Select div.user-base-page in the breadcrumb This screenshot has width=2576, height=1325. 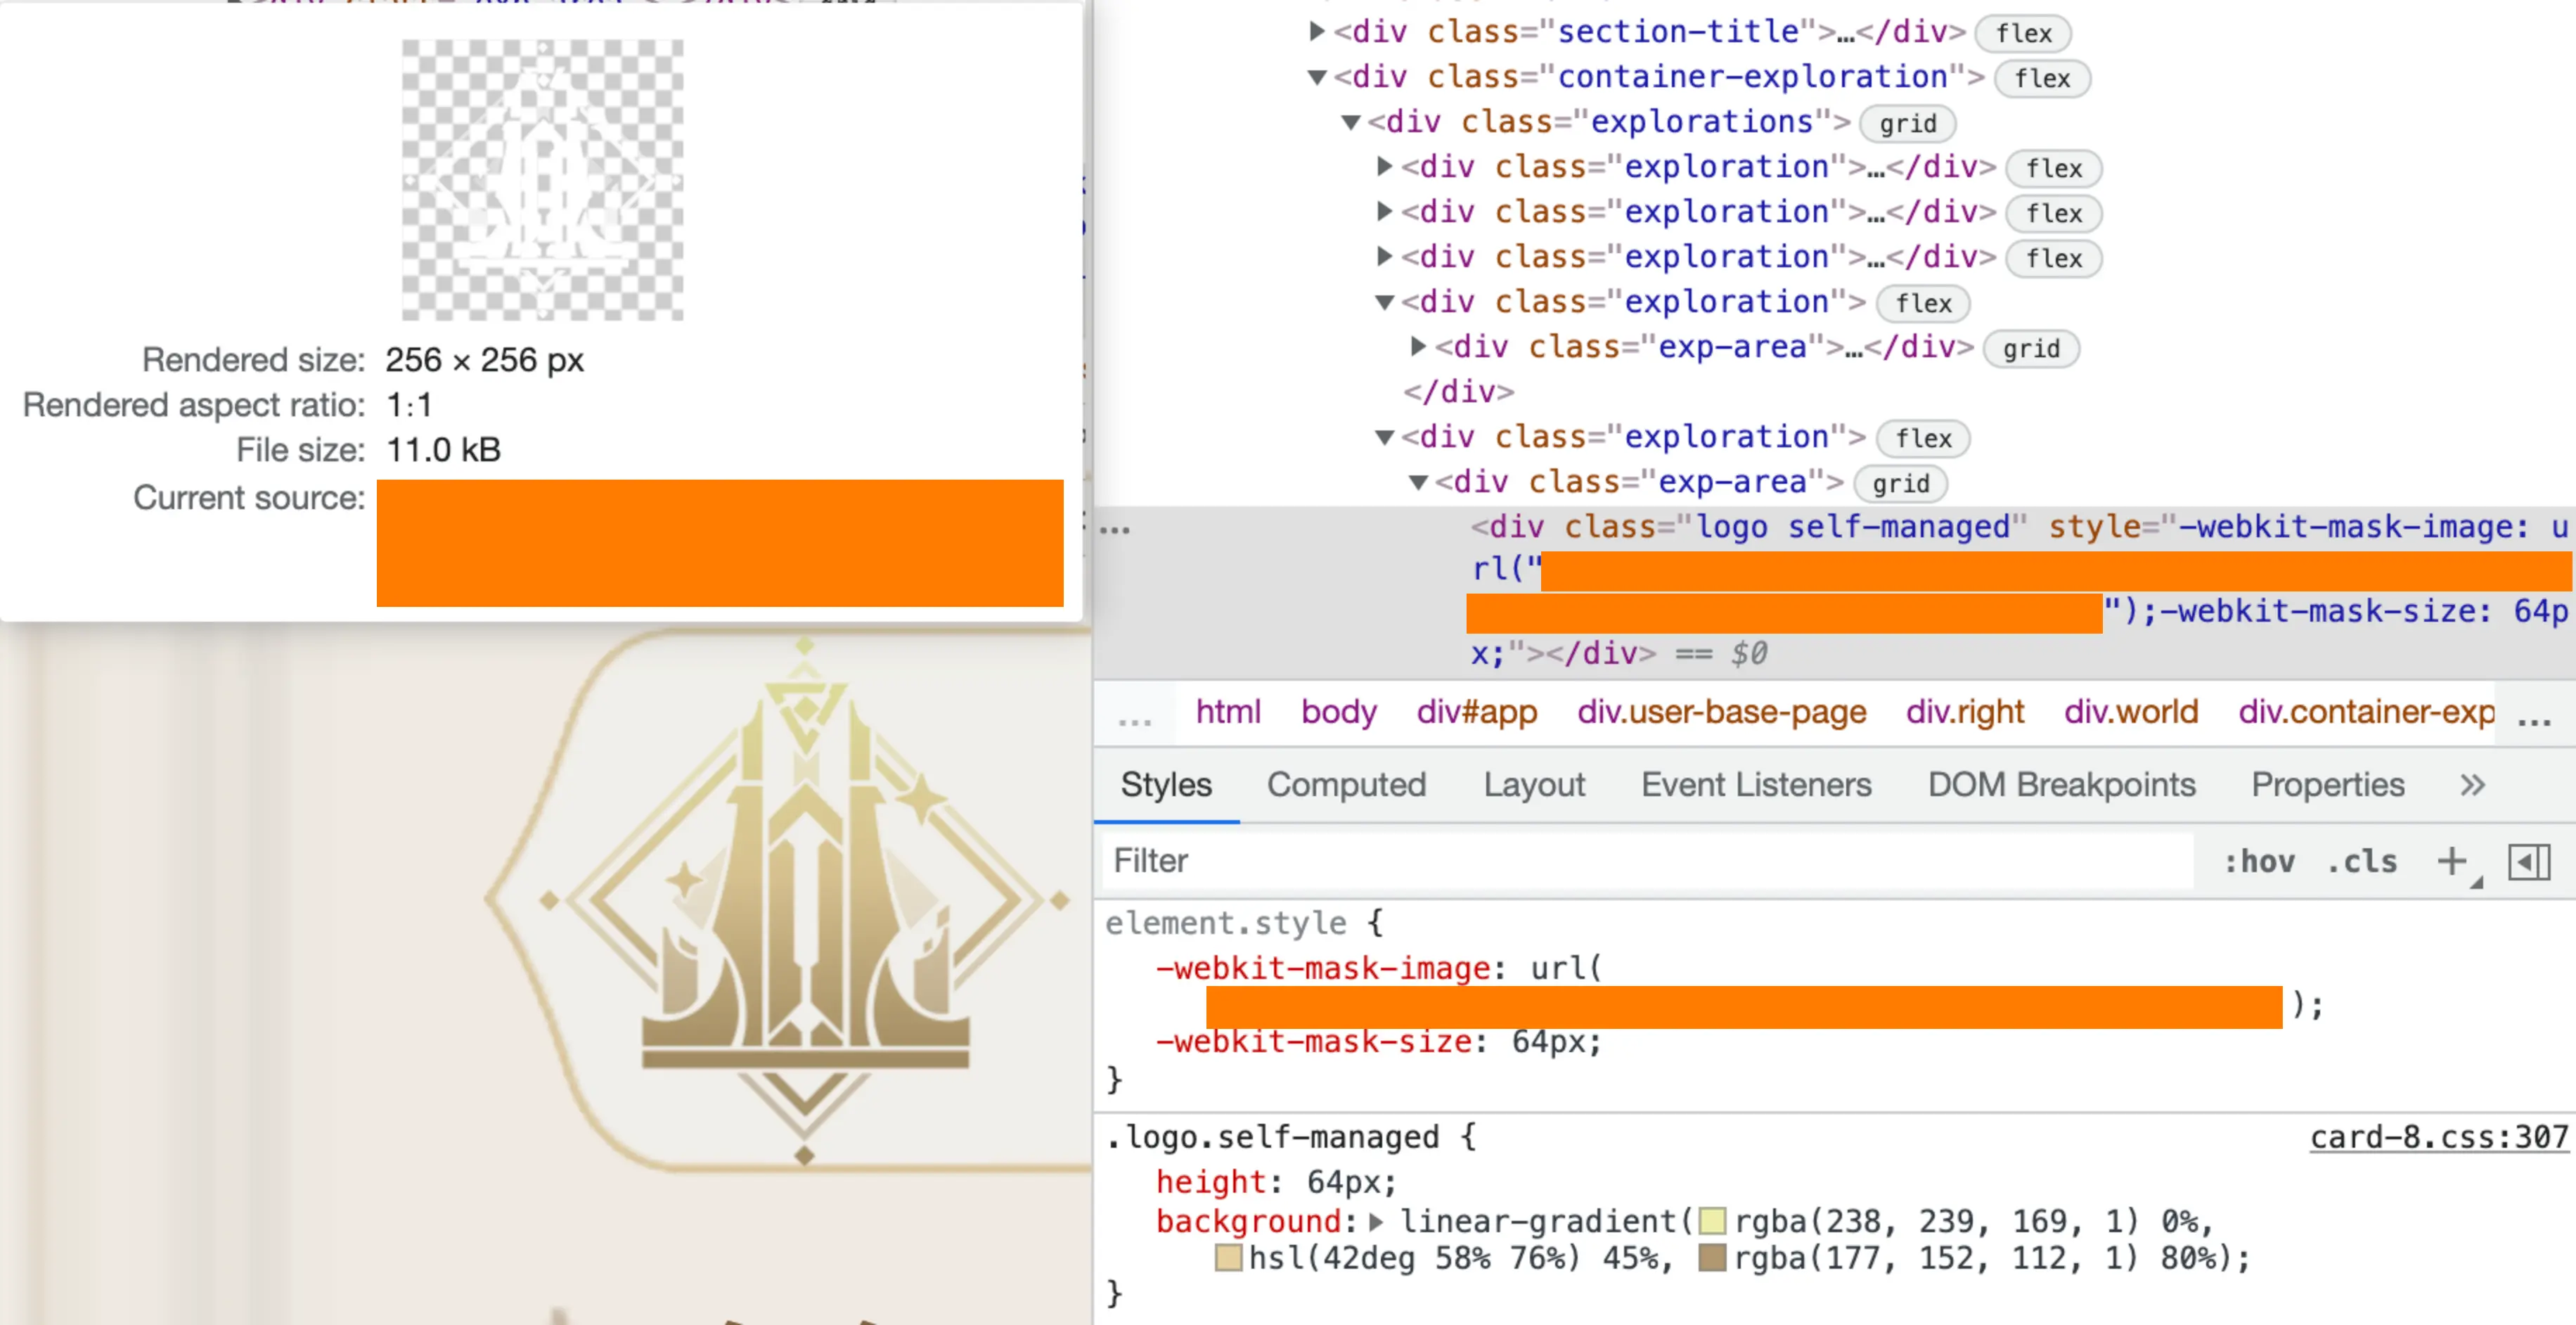1721,712
